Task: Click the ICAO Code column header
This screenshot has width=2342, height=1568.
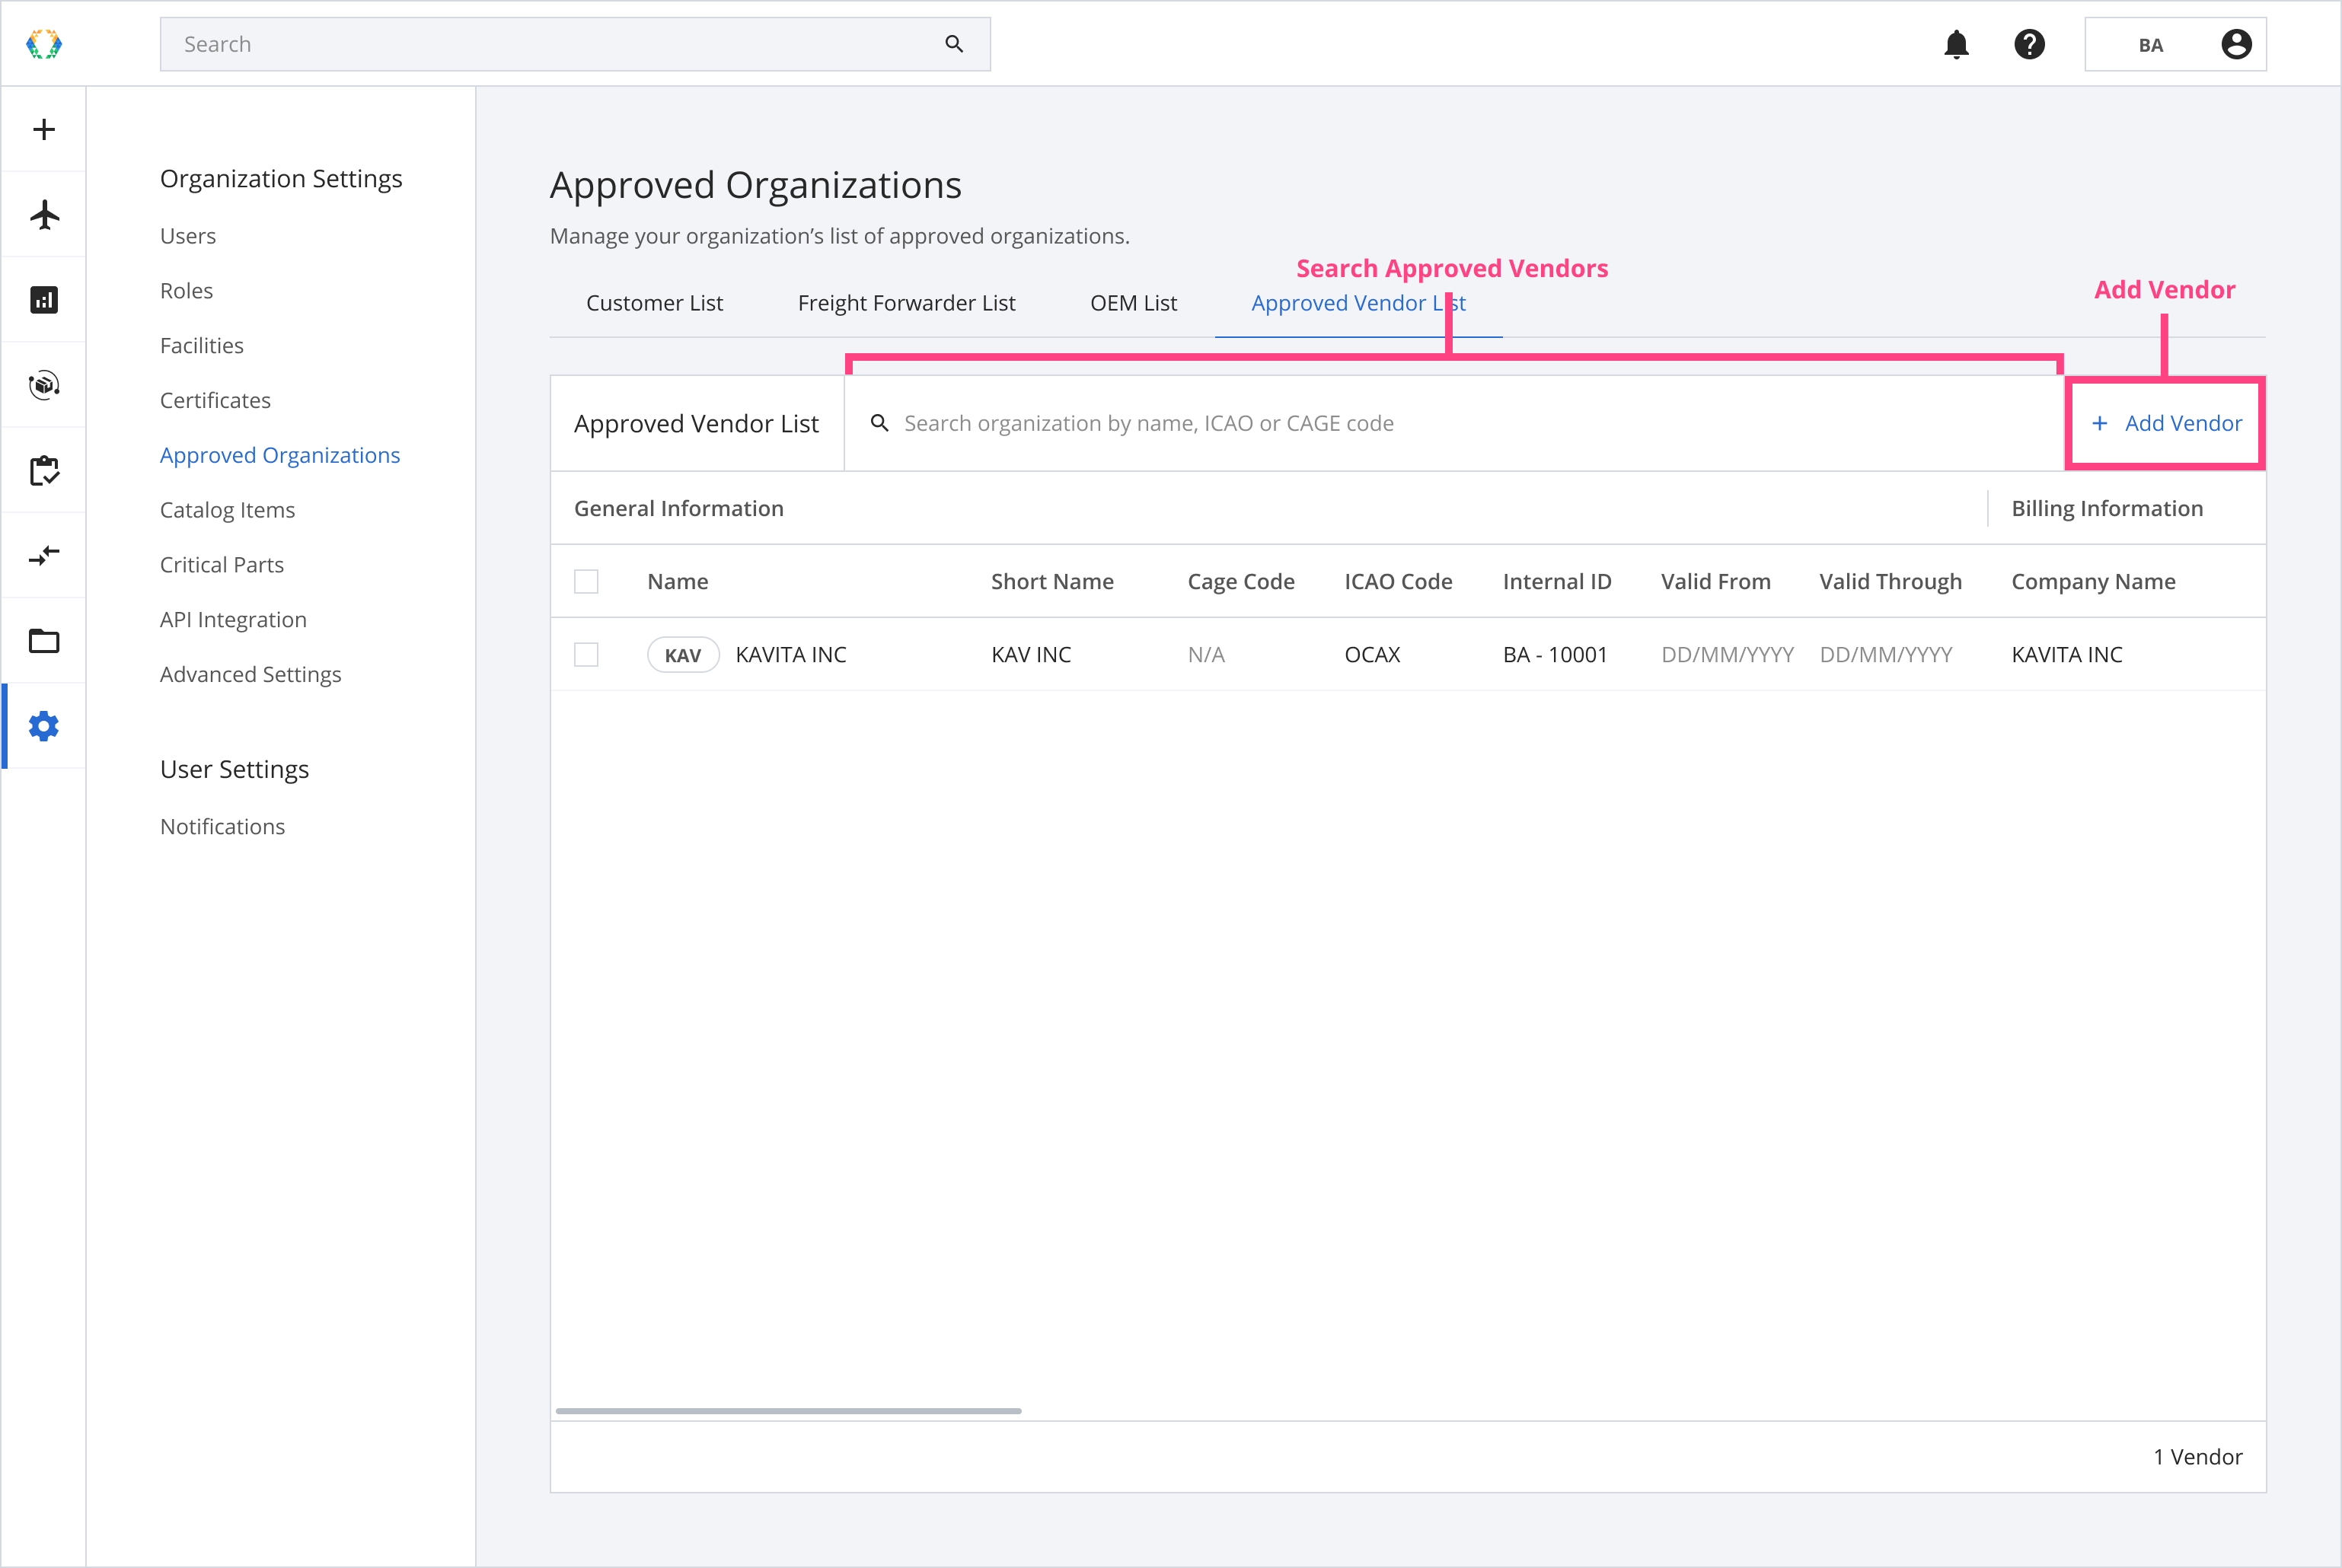Action: [1398, 582]
